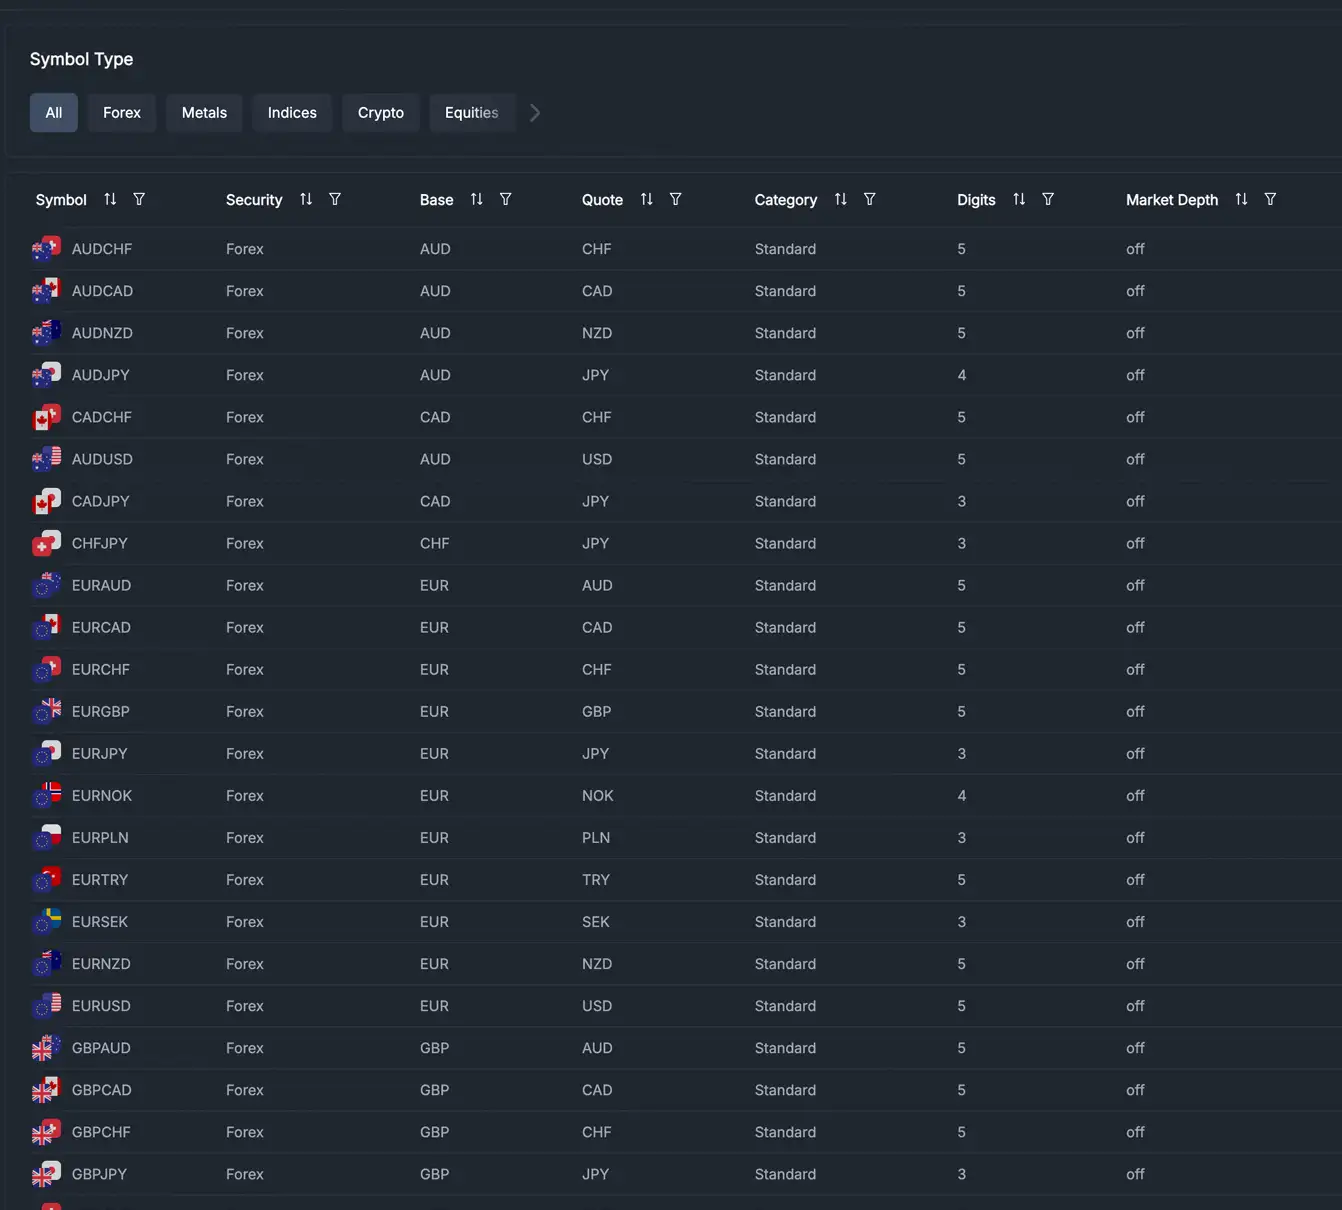This screenshot has width=1342, height=1210.
Task: Filter the Market Depth column
Action: click(1270, 199)
